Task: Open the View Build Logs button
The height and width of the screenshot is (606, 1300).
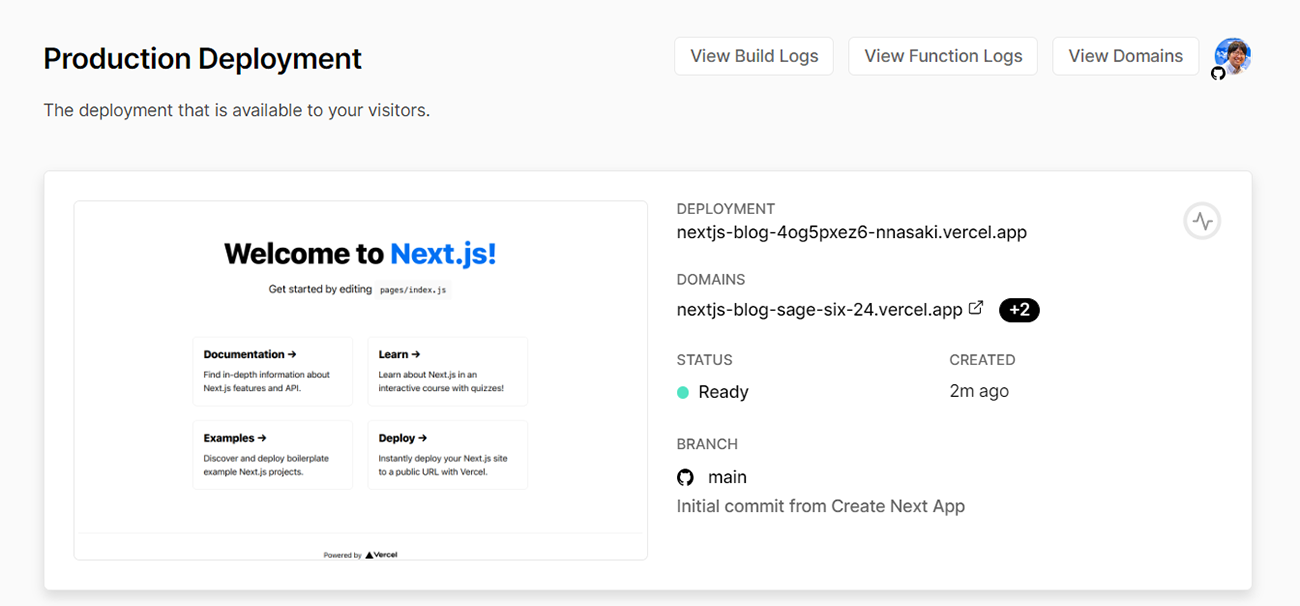Action: coord(754,56)
